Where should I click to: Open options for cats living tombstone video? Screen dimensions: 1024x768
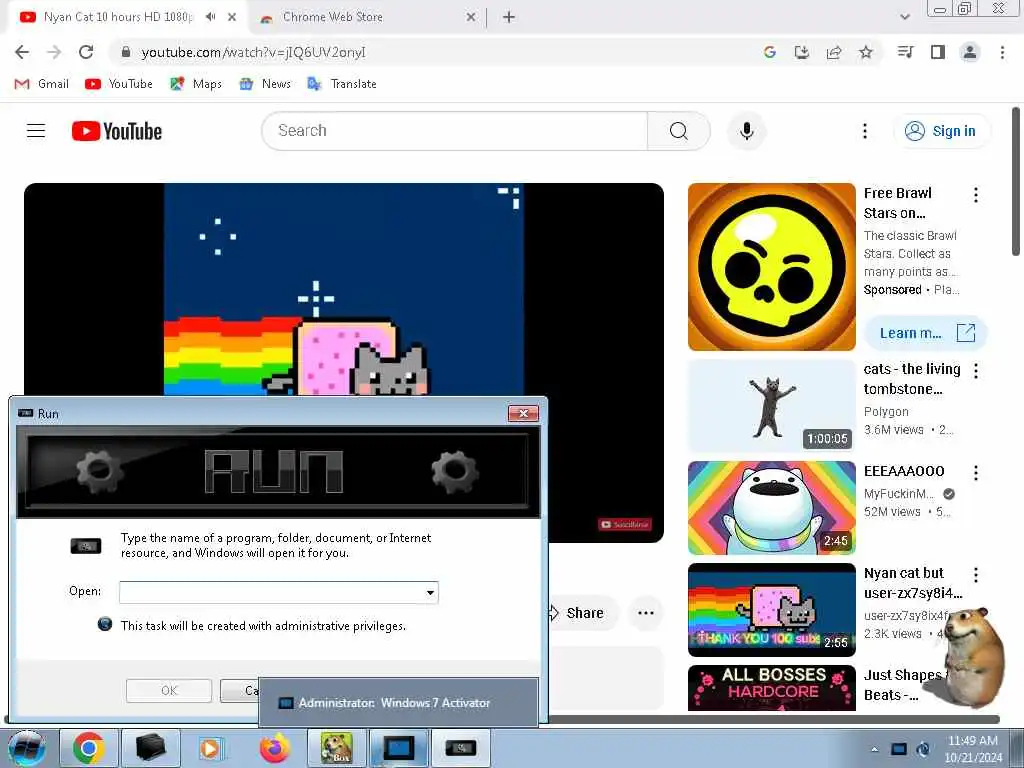click(x=976, y=371)
